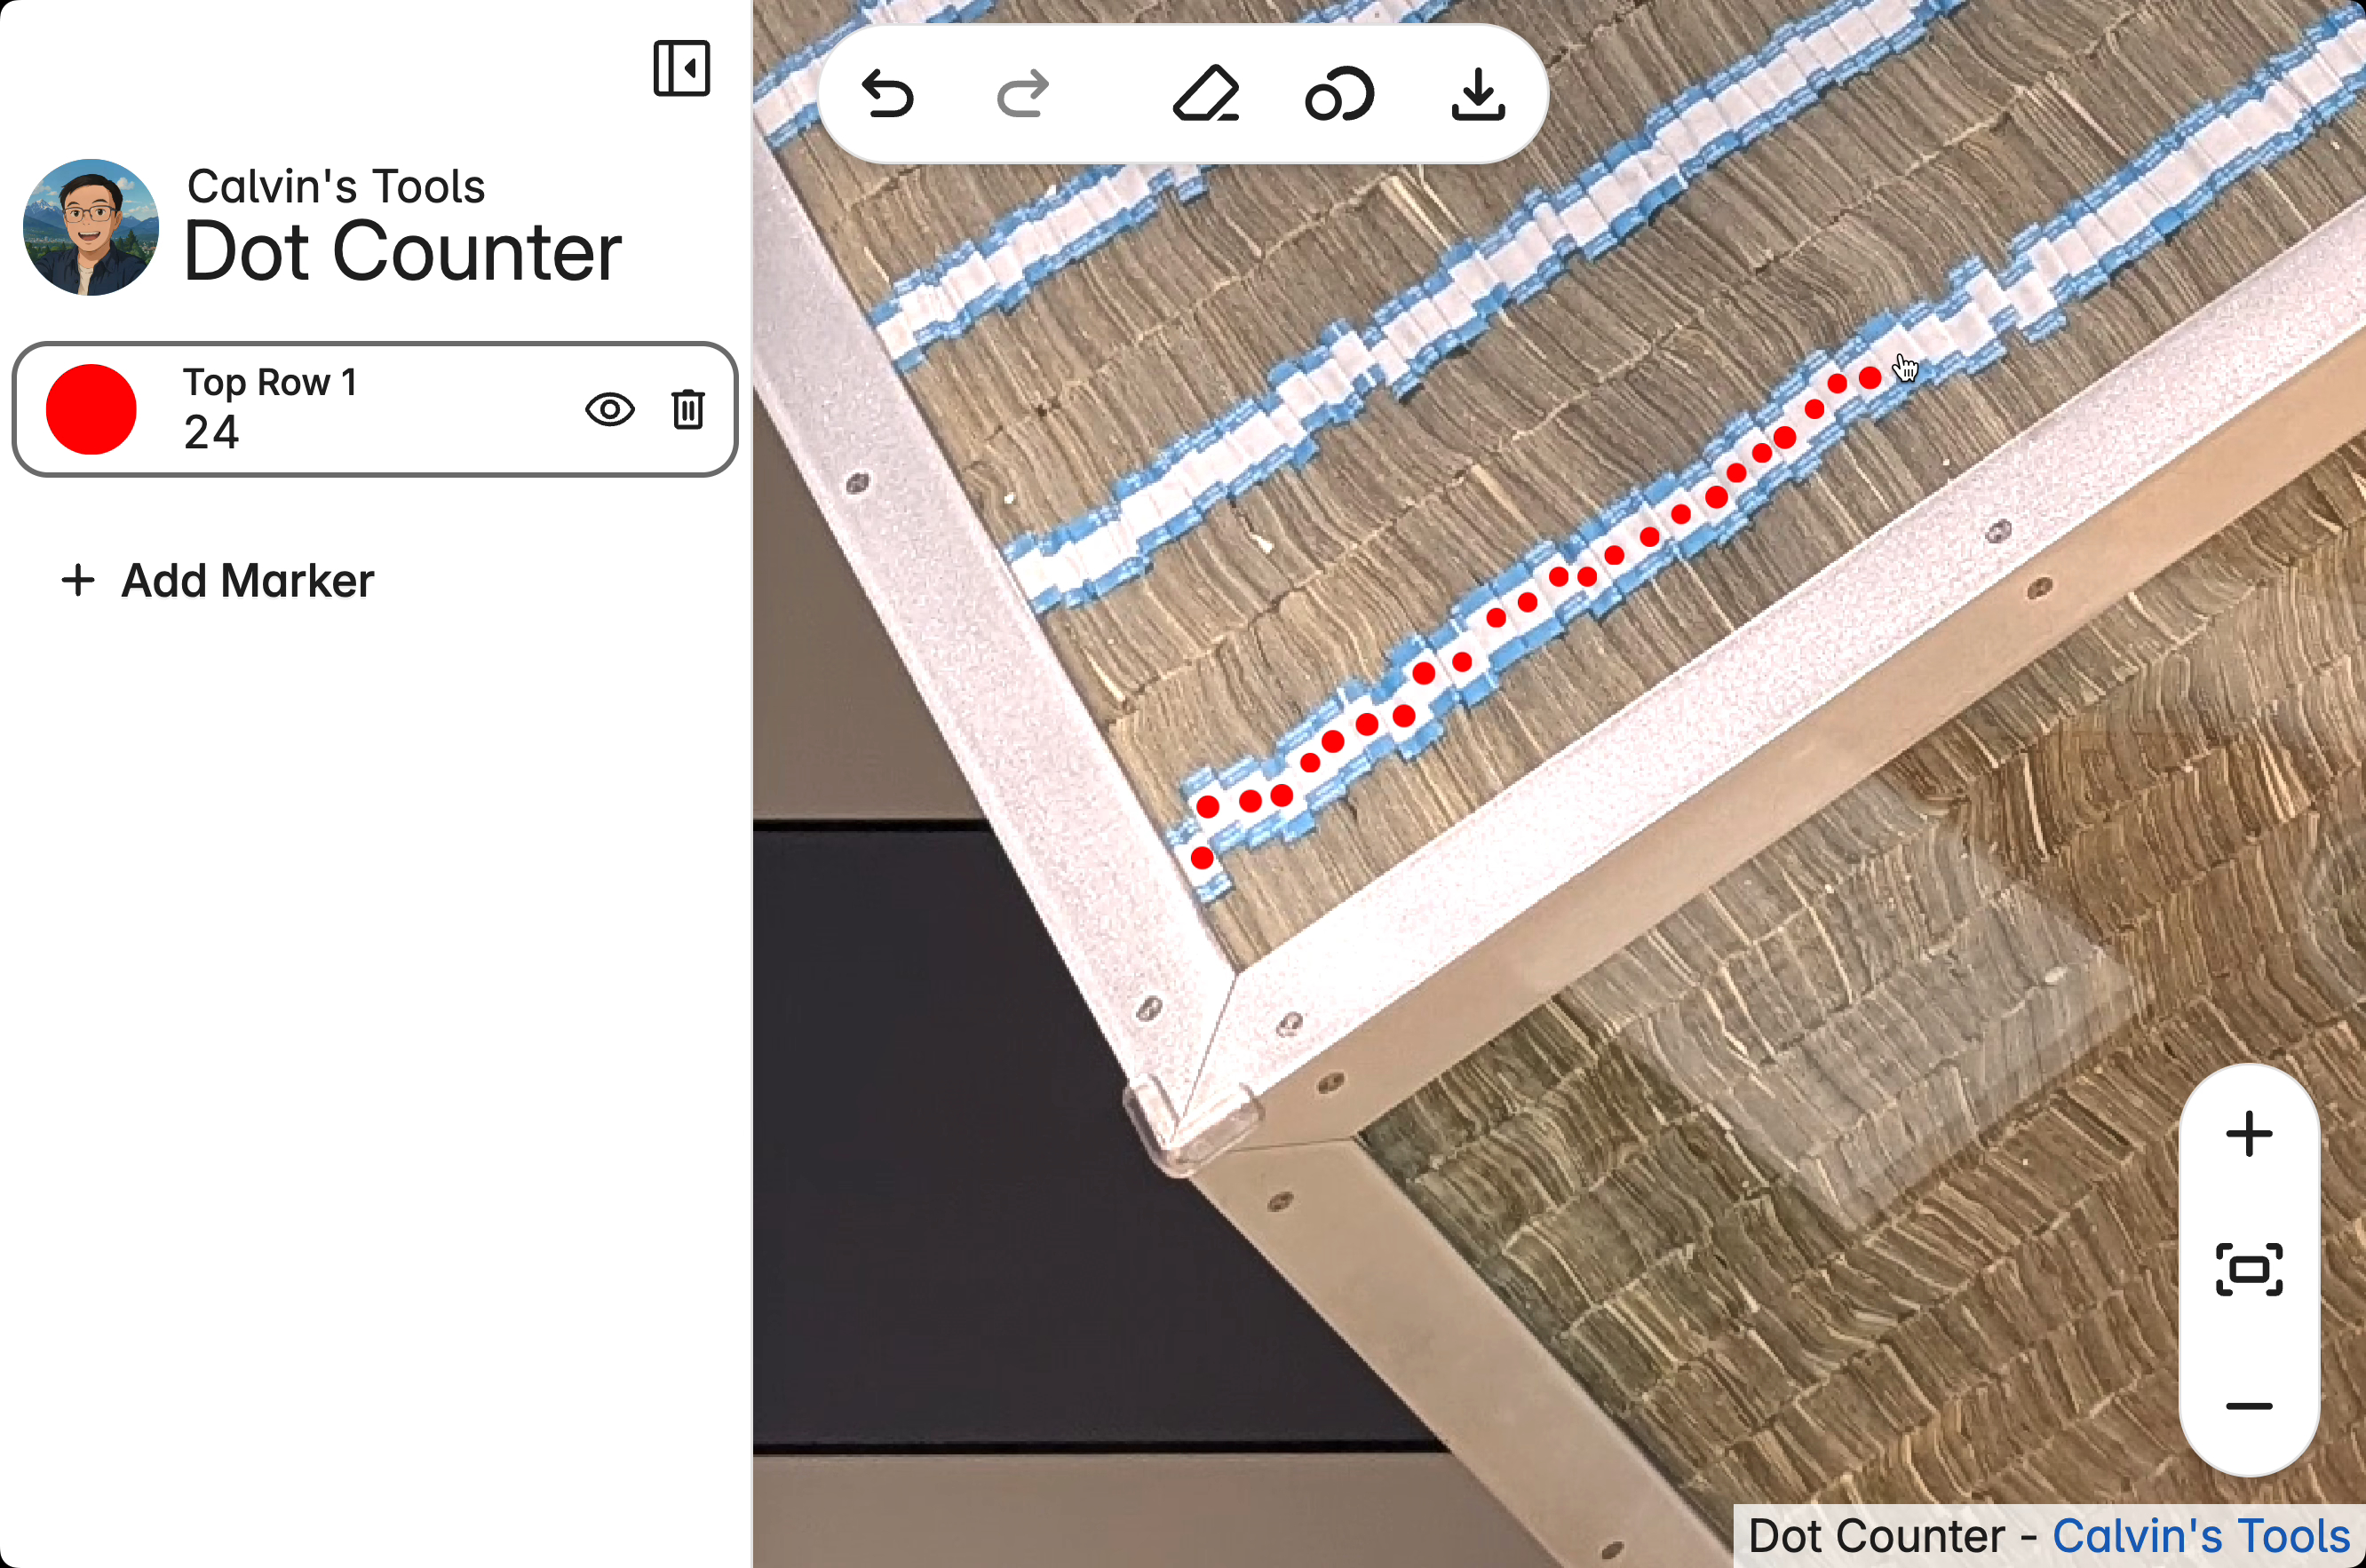Image resolution: width=2366 pixels, height=1568 pixels.
Task: Select the Top Row 1 marker name
Action: (x=270, y=382)
